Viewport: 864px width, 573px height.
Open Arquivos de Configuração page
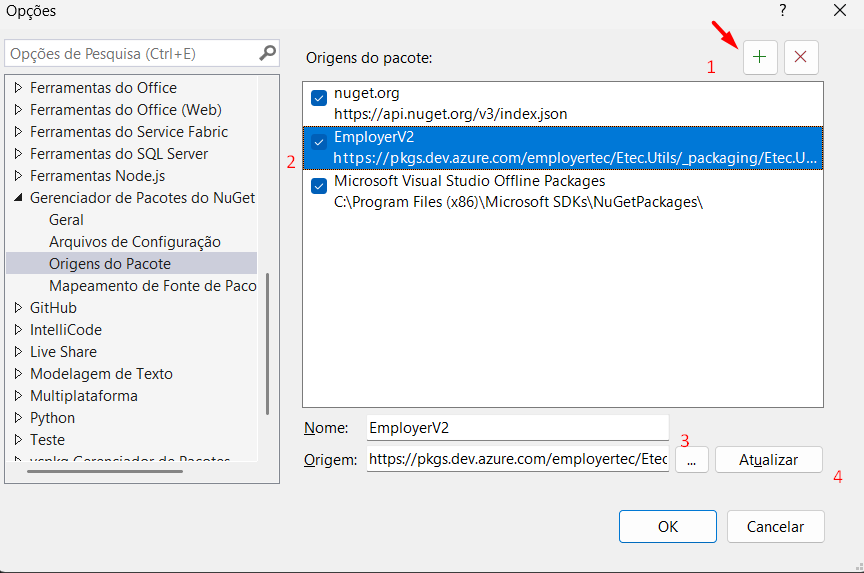pyautogui.click(x=134, y=242)
